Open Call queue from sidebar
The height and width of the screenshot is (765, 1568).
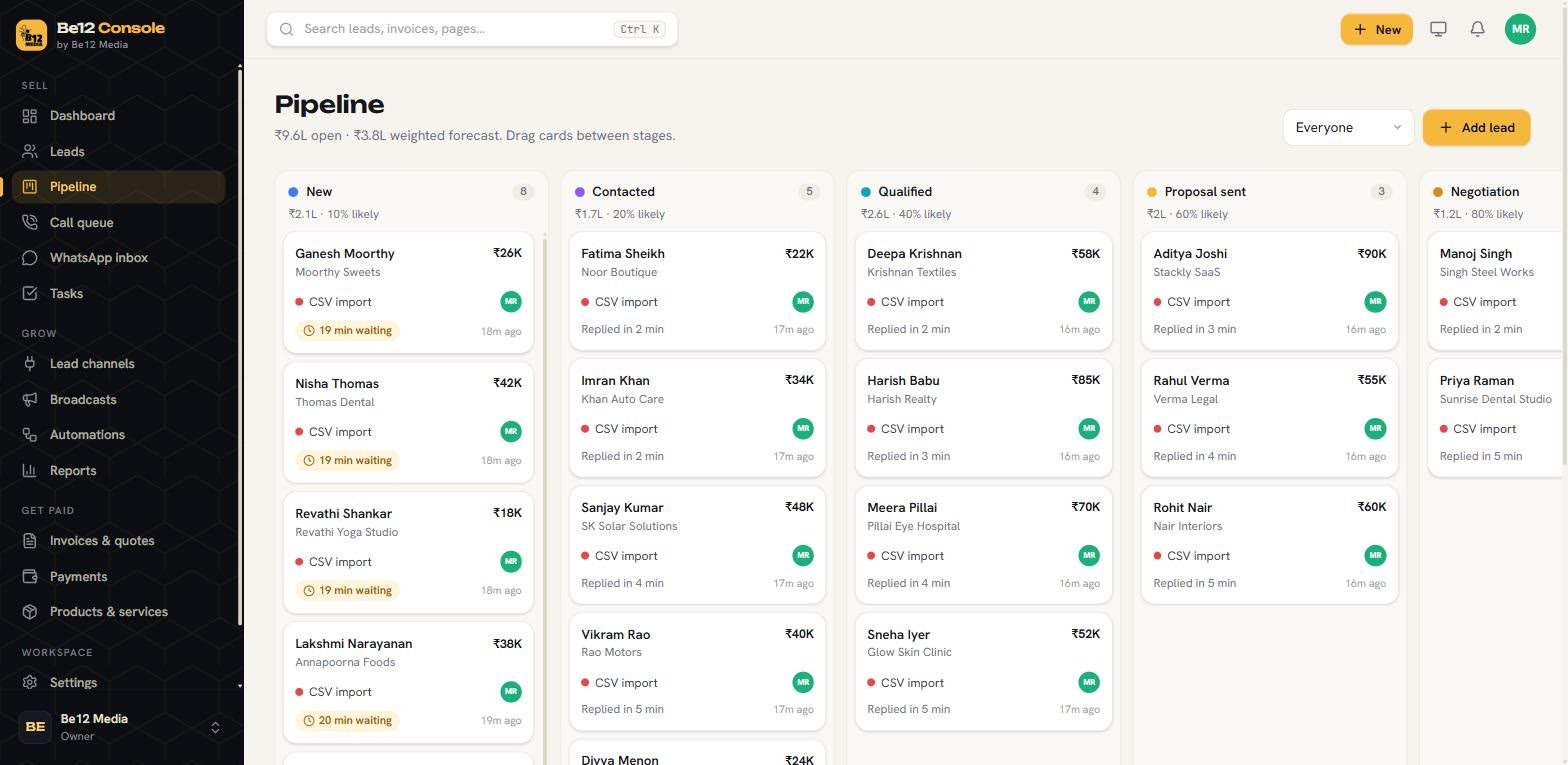click(x=118, y=222)
